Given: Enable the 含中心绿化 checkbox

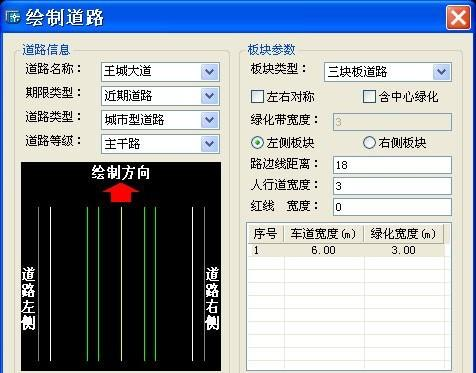Looking at the screenshot, I should (369, 97).
